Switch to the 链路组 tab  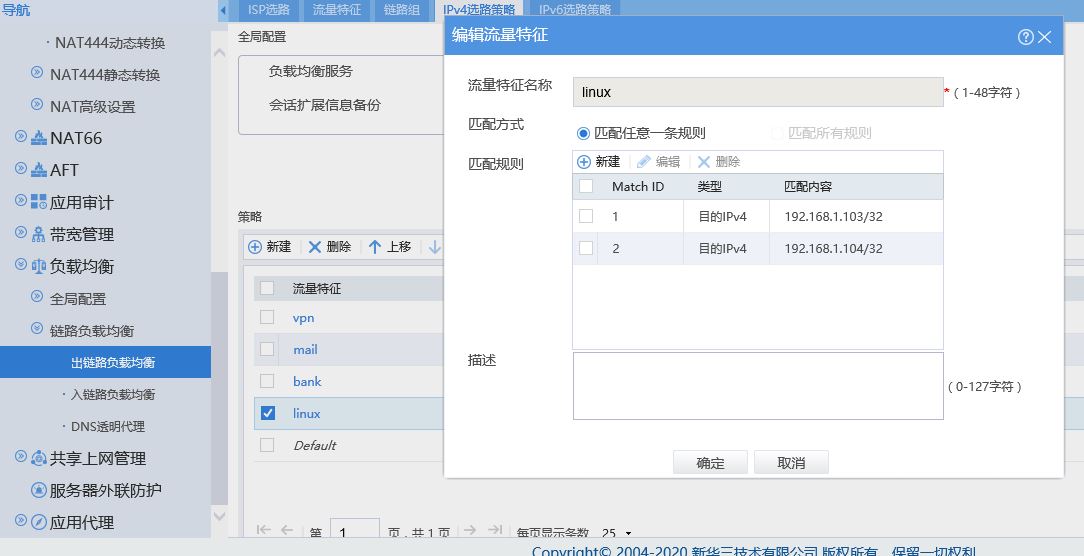coord(402,10)
